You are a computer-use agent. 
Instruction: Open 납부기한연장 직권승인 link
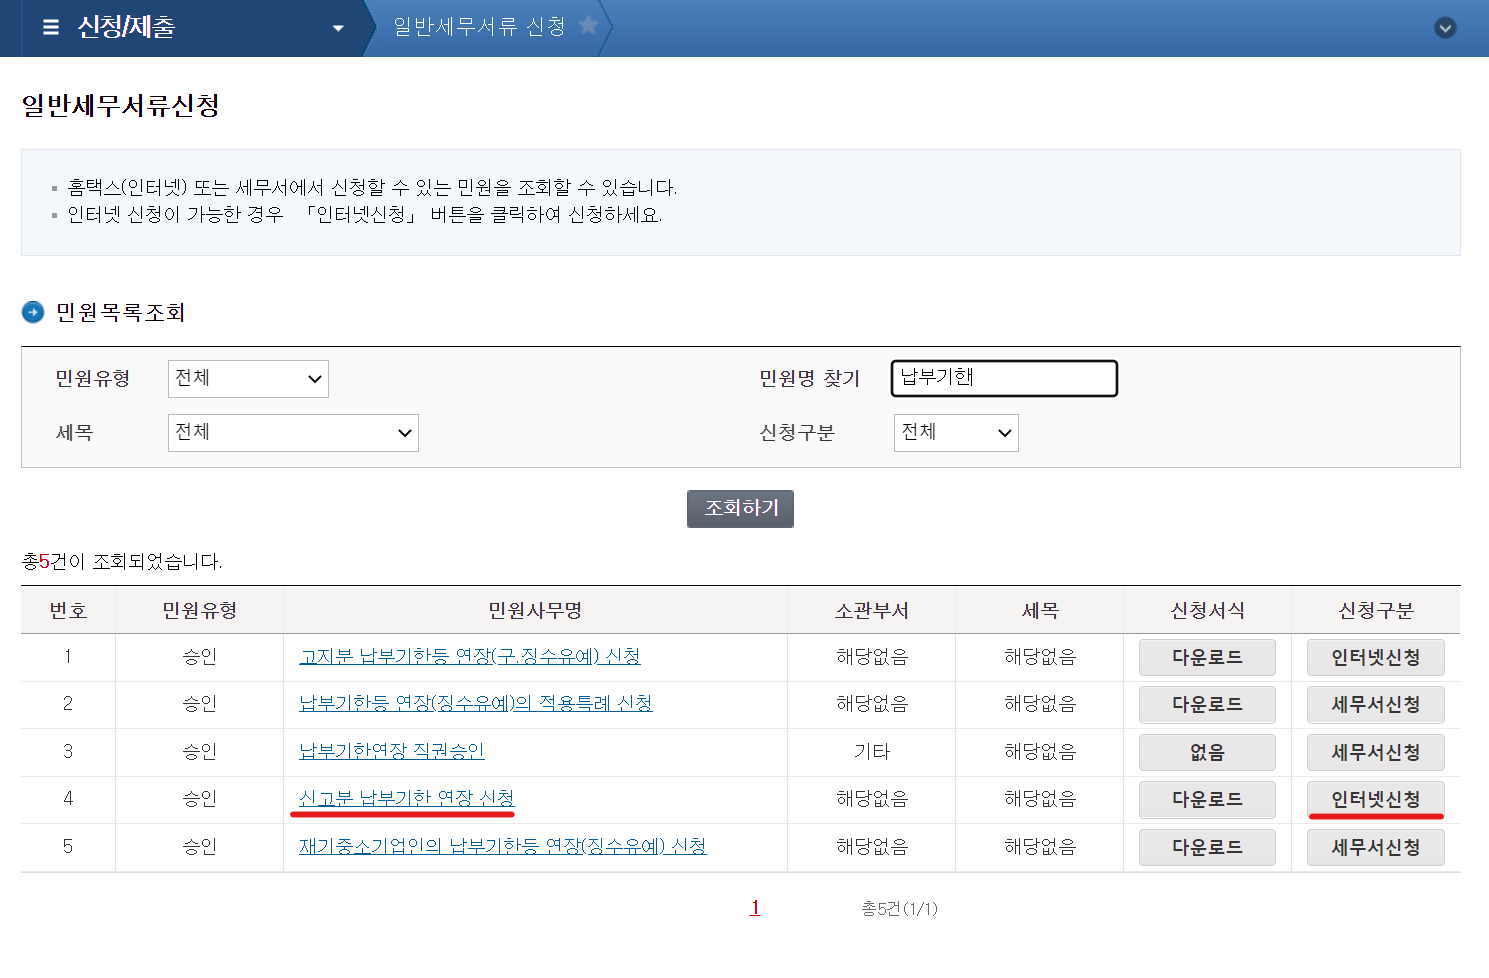pos(391,751)
